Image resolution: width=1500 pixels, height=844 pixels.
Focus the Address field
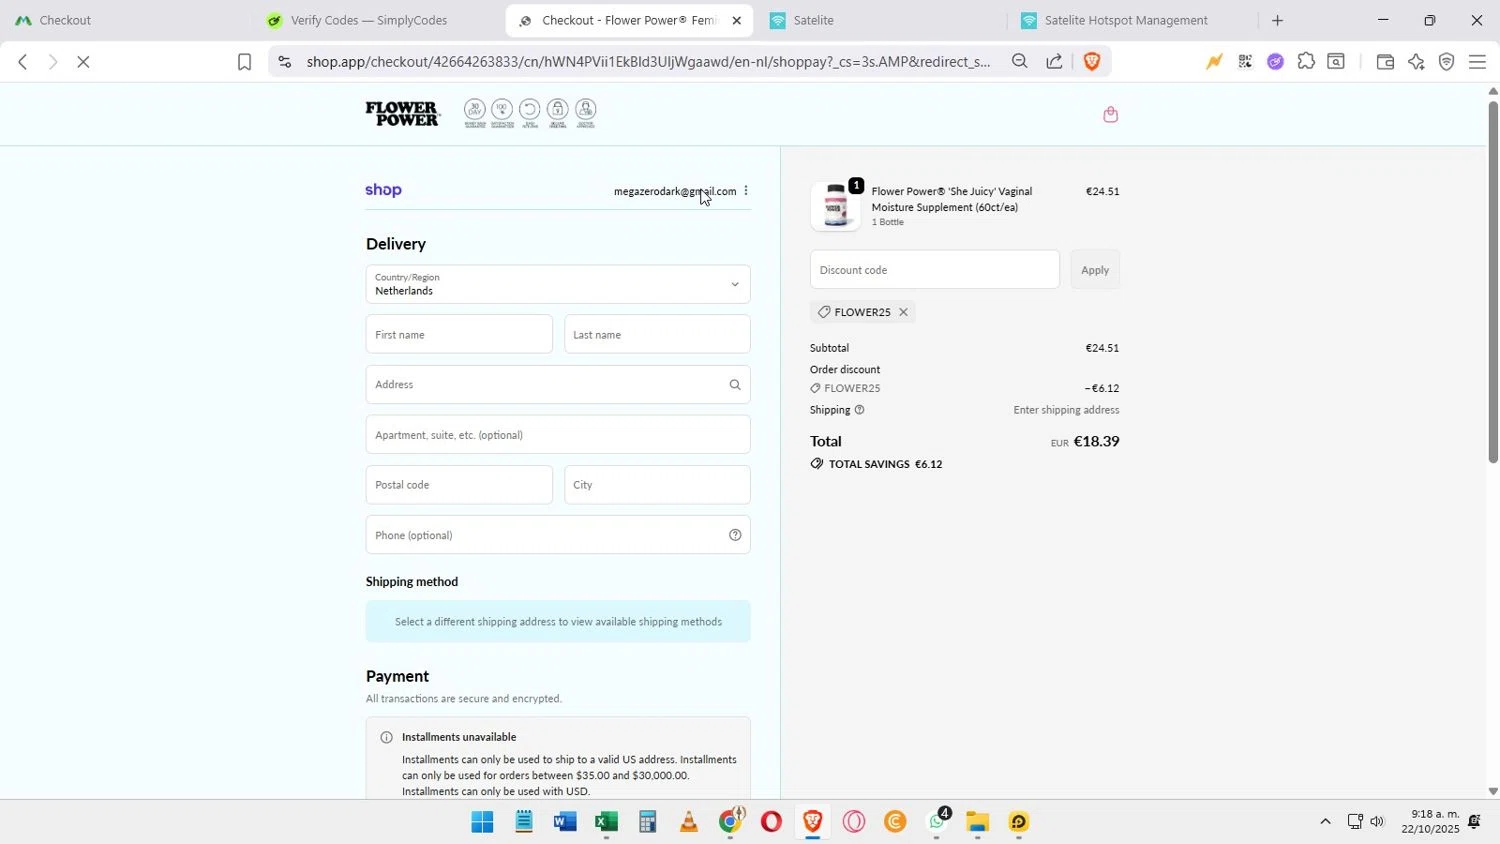pos(558,384)
